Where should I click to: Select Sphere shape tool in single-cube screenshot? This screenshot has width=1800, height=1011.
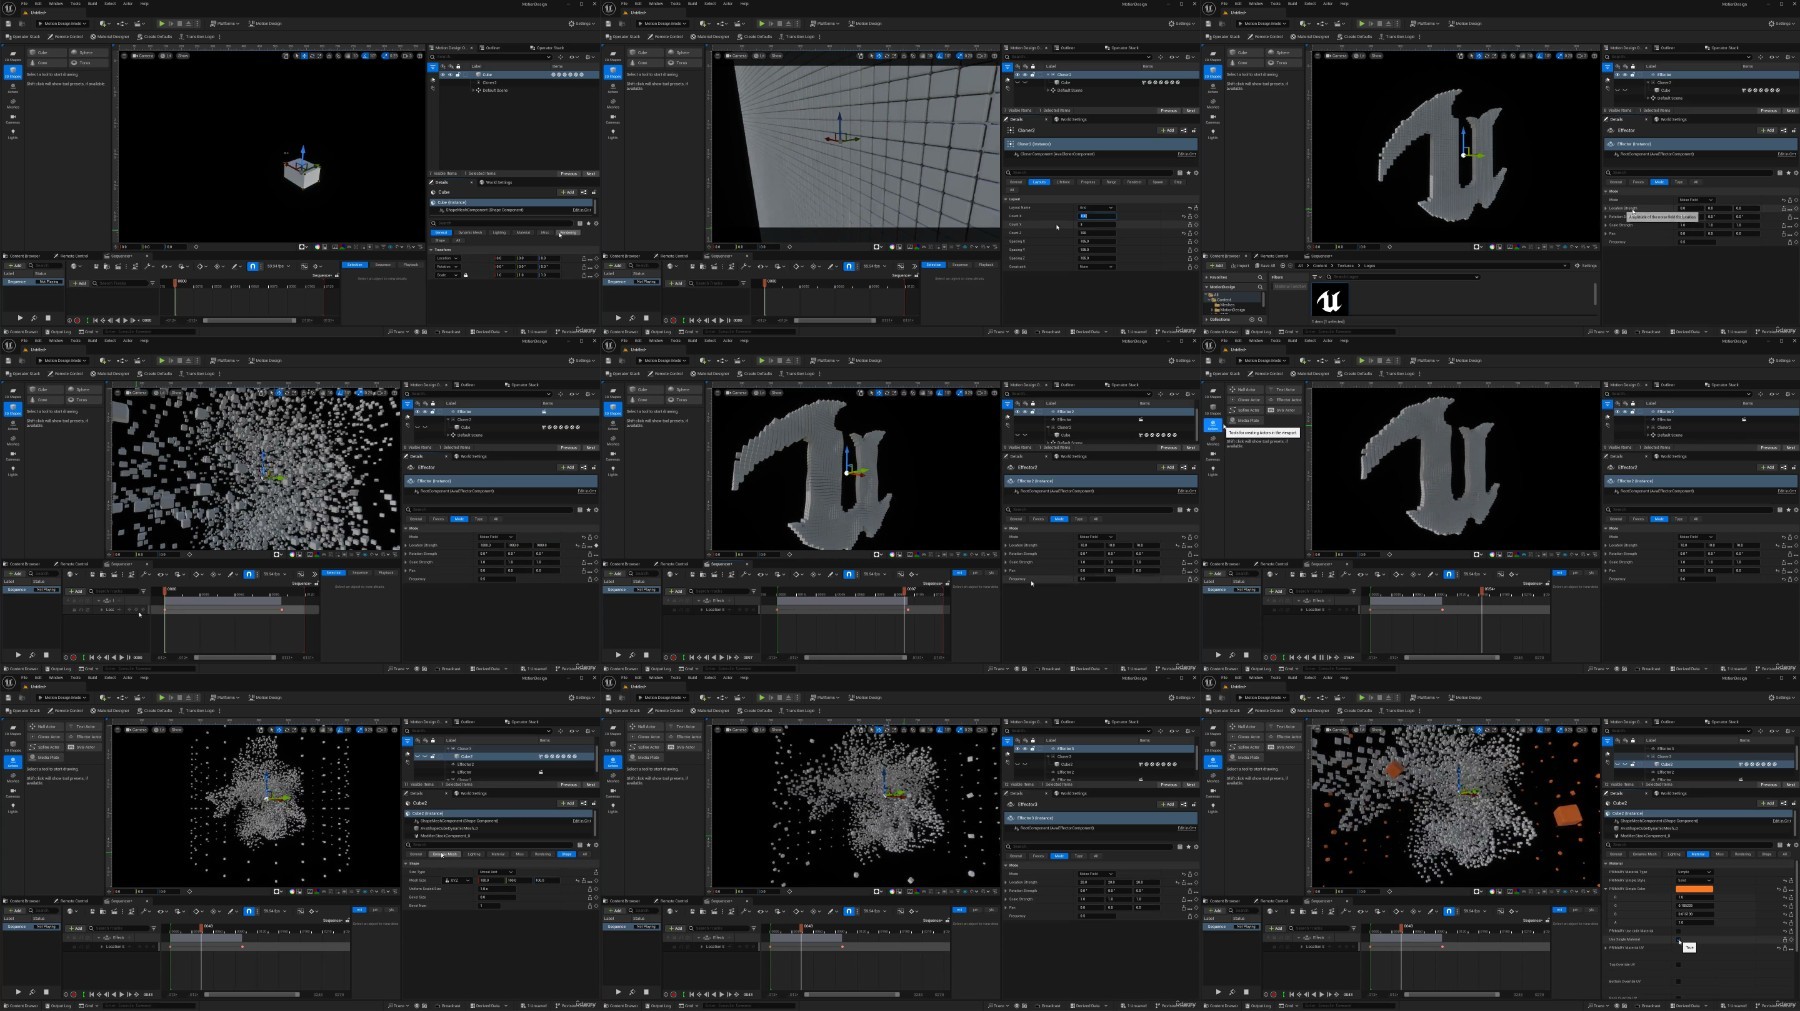tap(88, 52)
